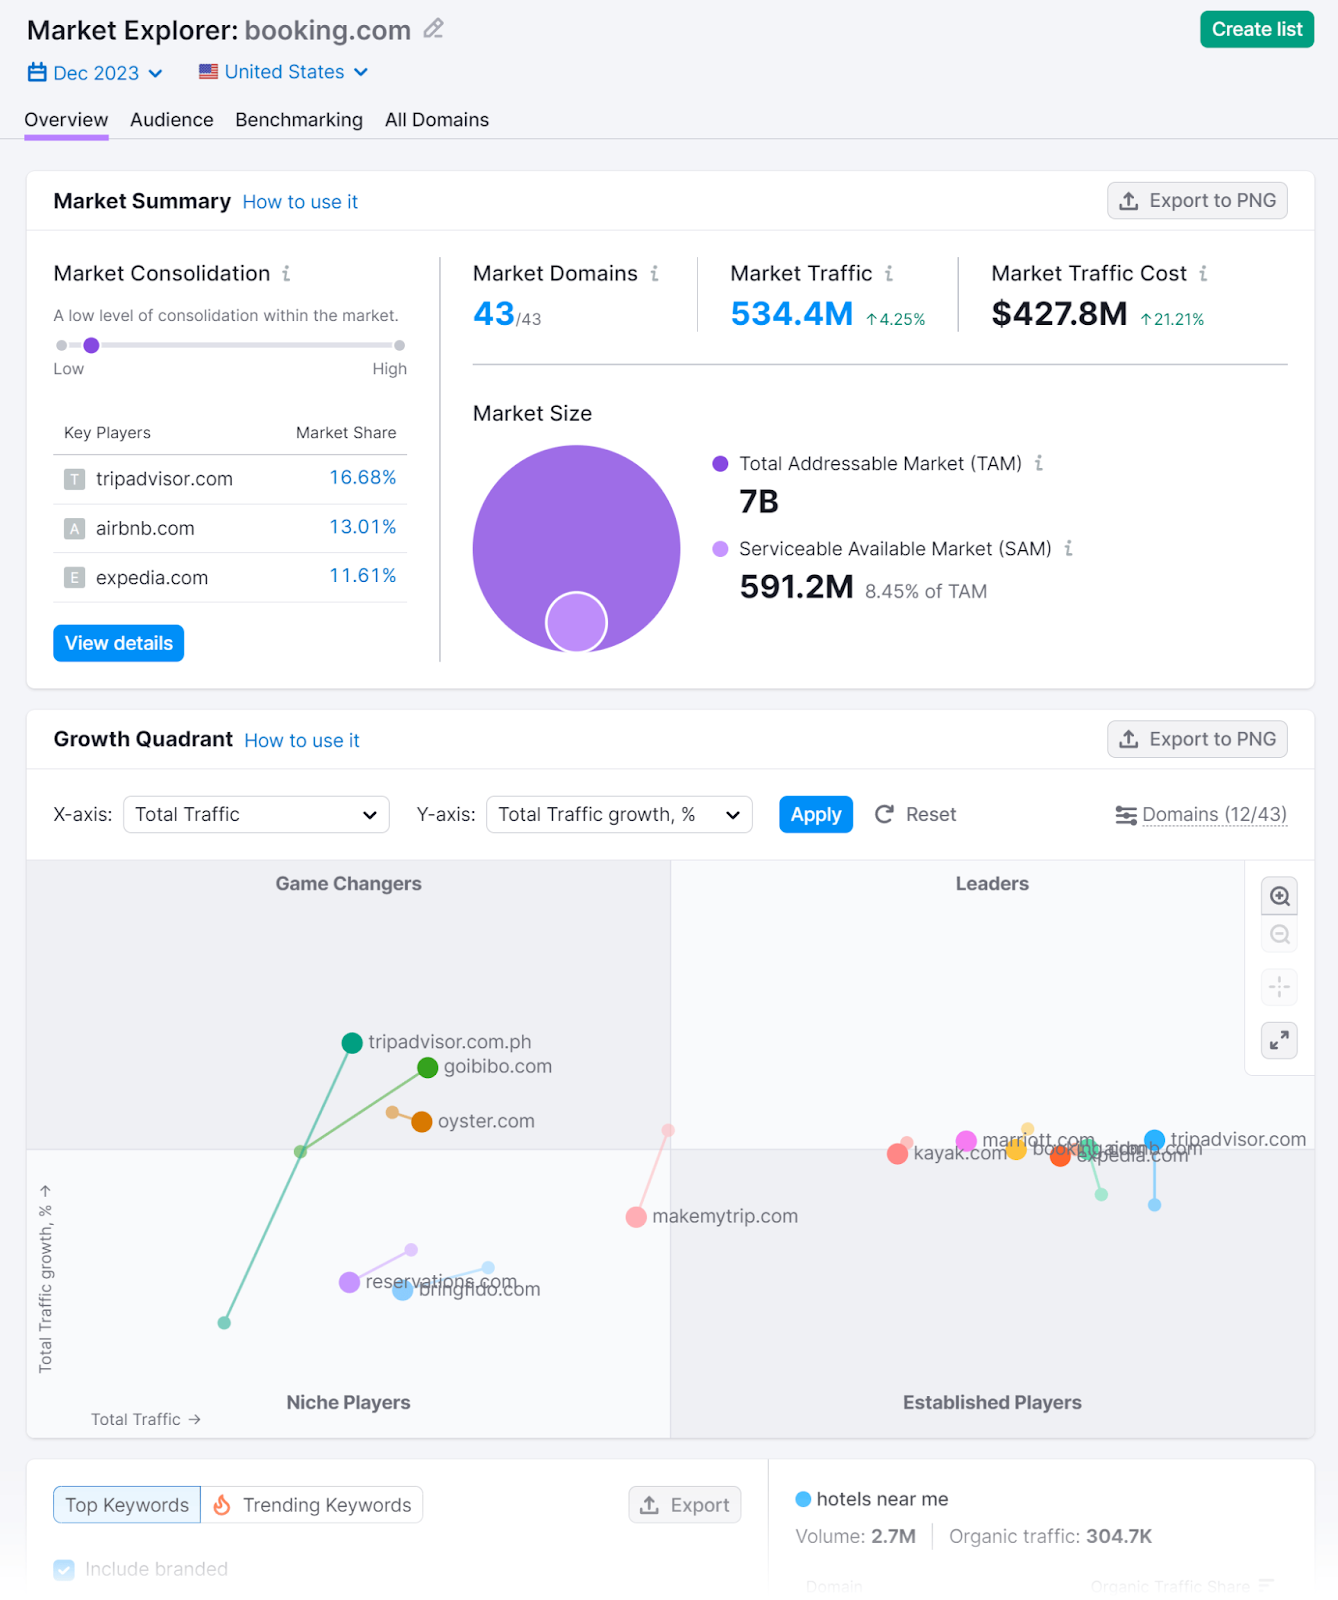1338x1600 pixels.
Task: Click the zoom out magnifier on chart
Action: click(1279, 935)
